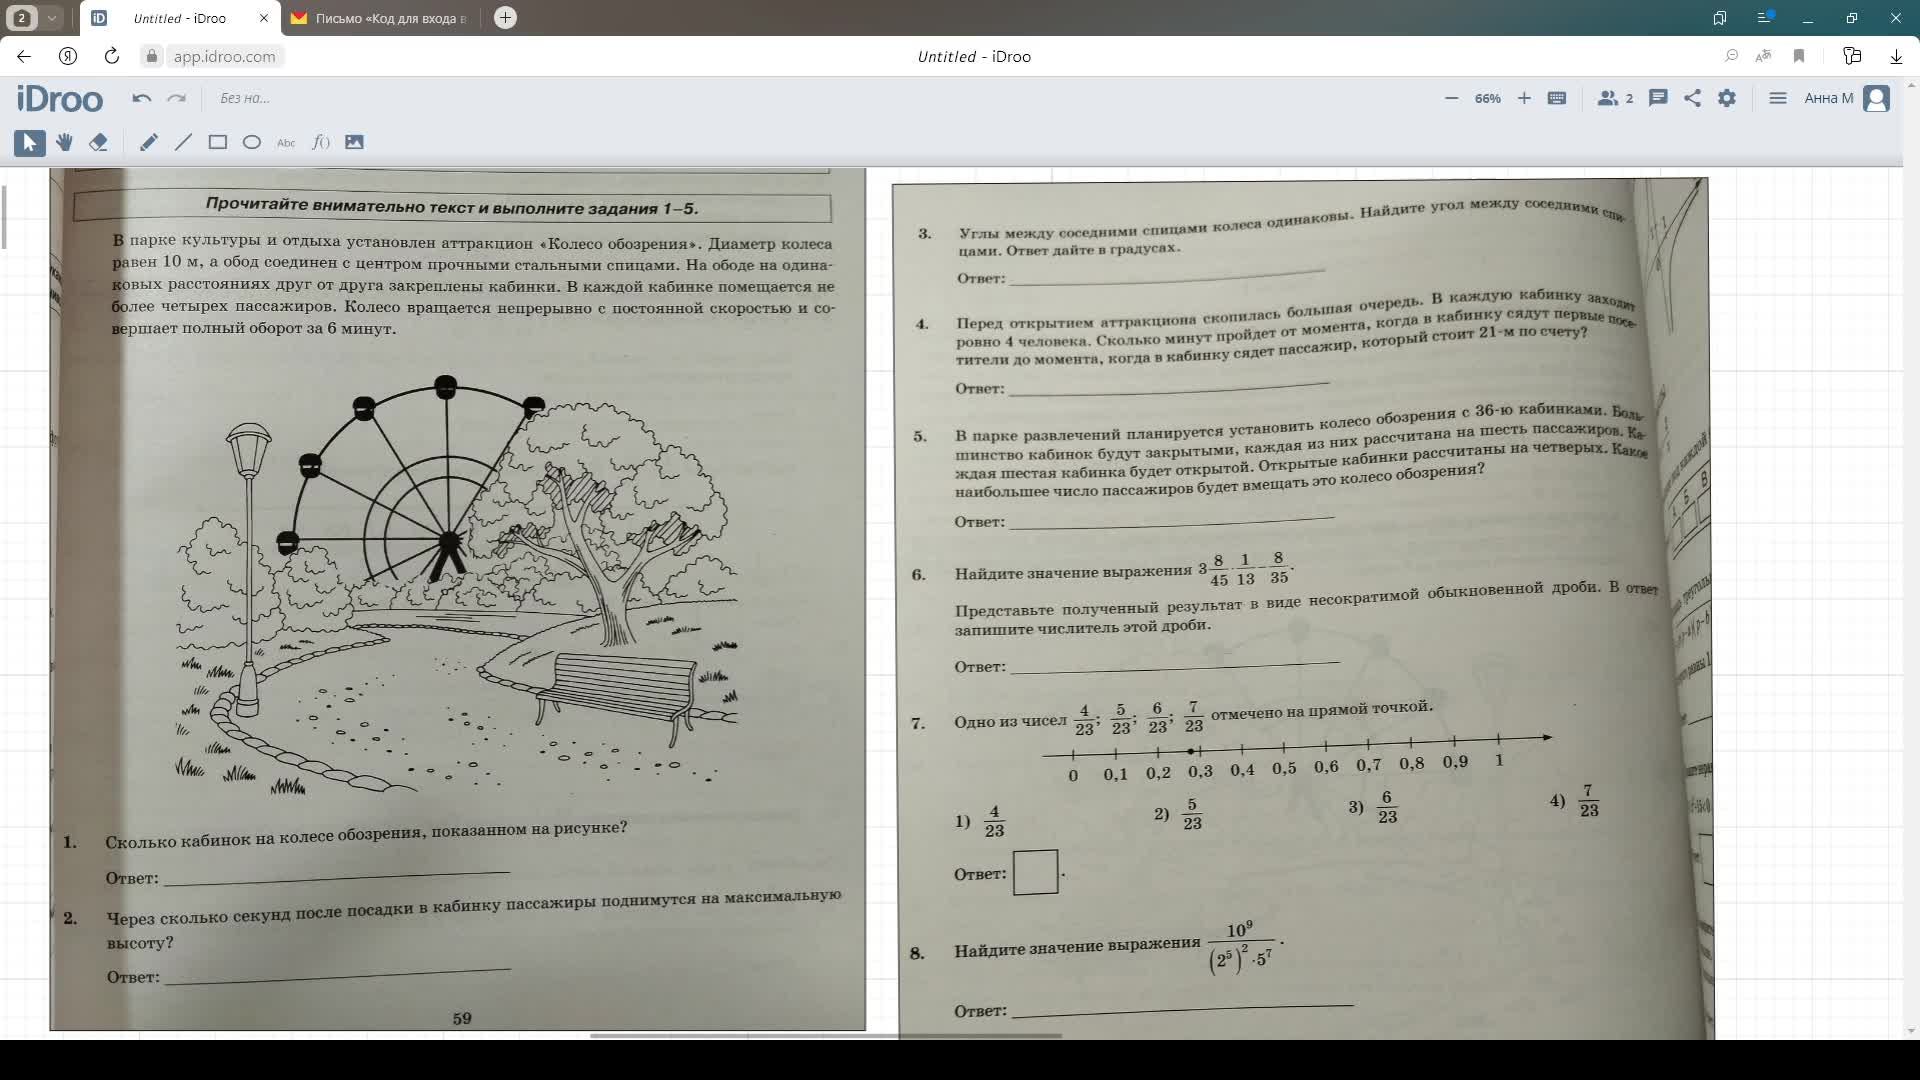Open the f() formula tool

tap(320, 142)
